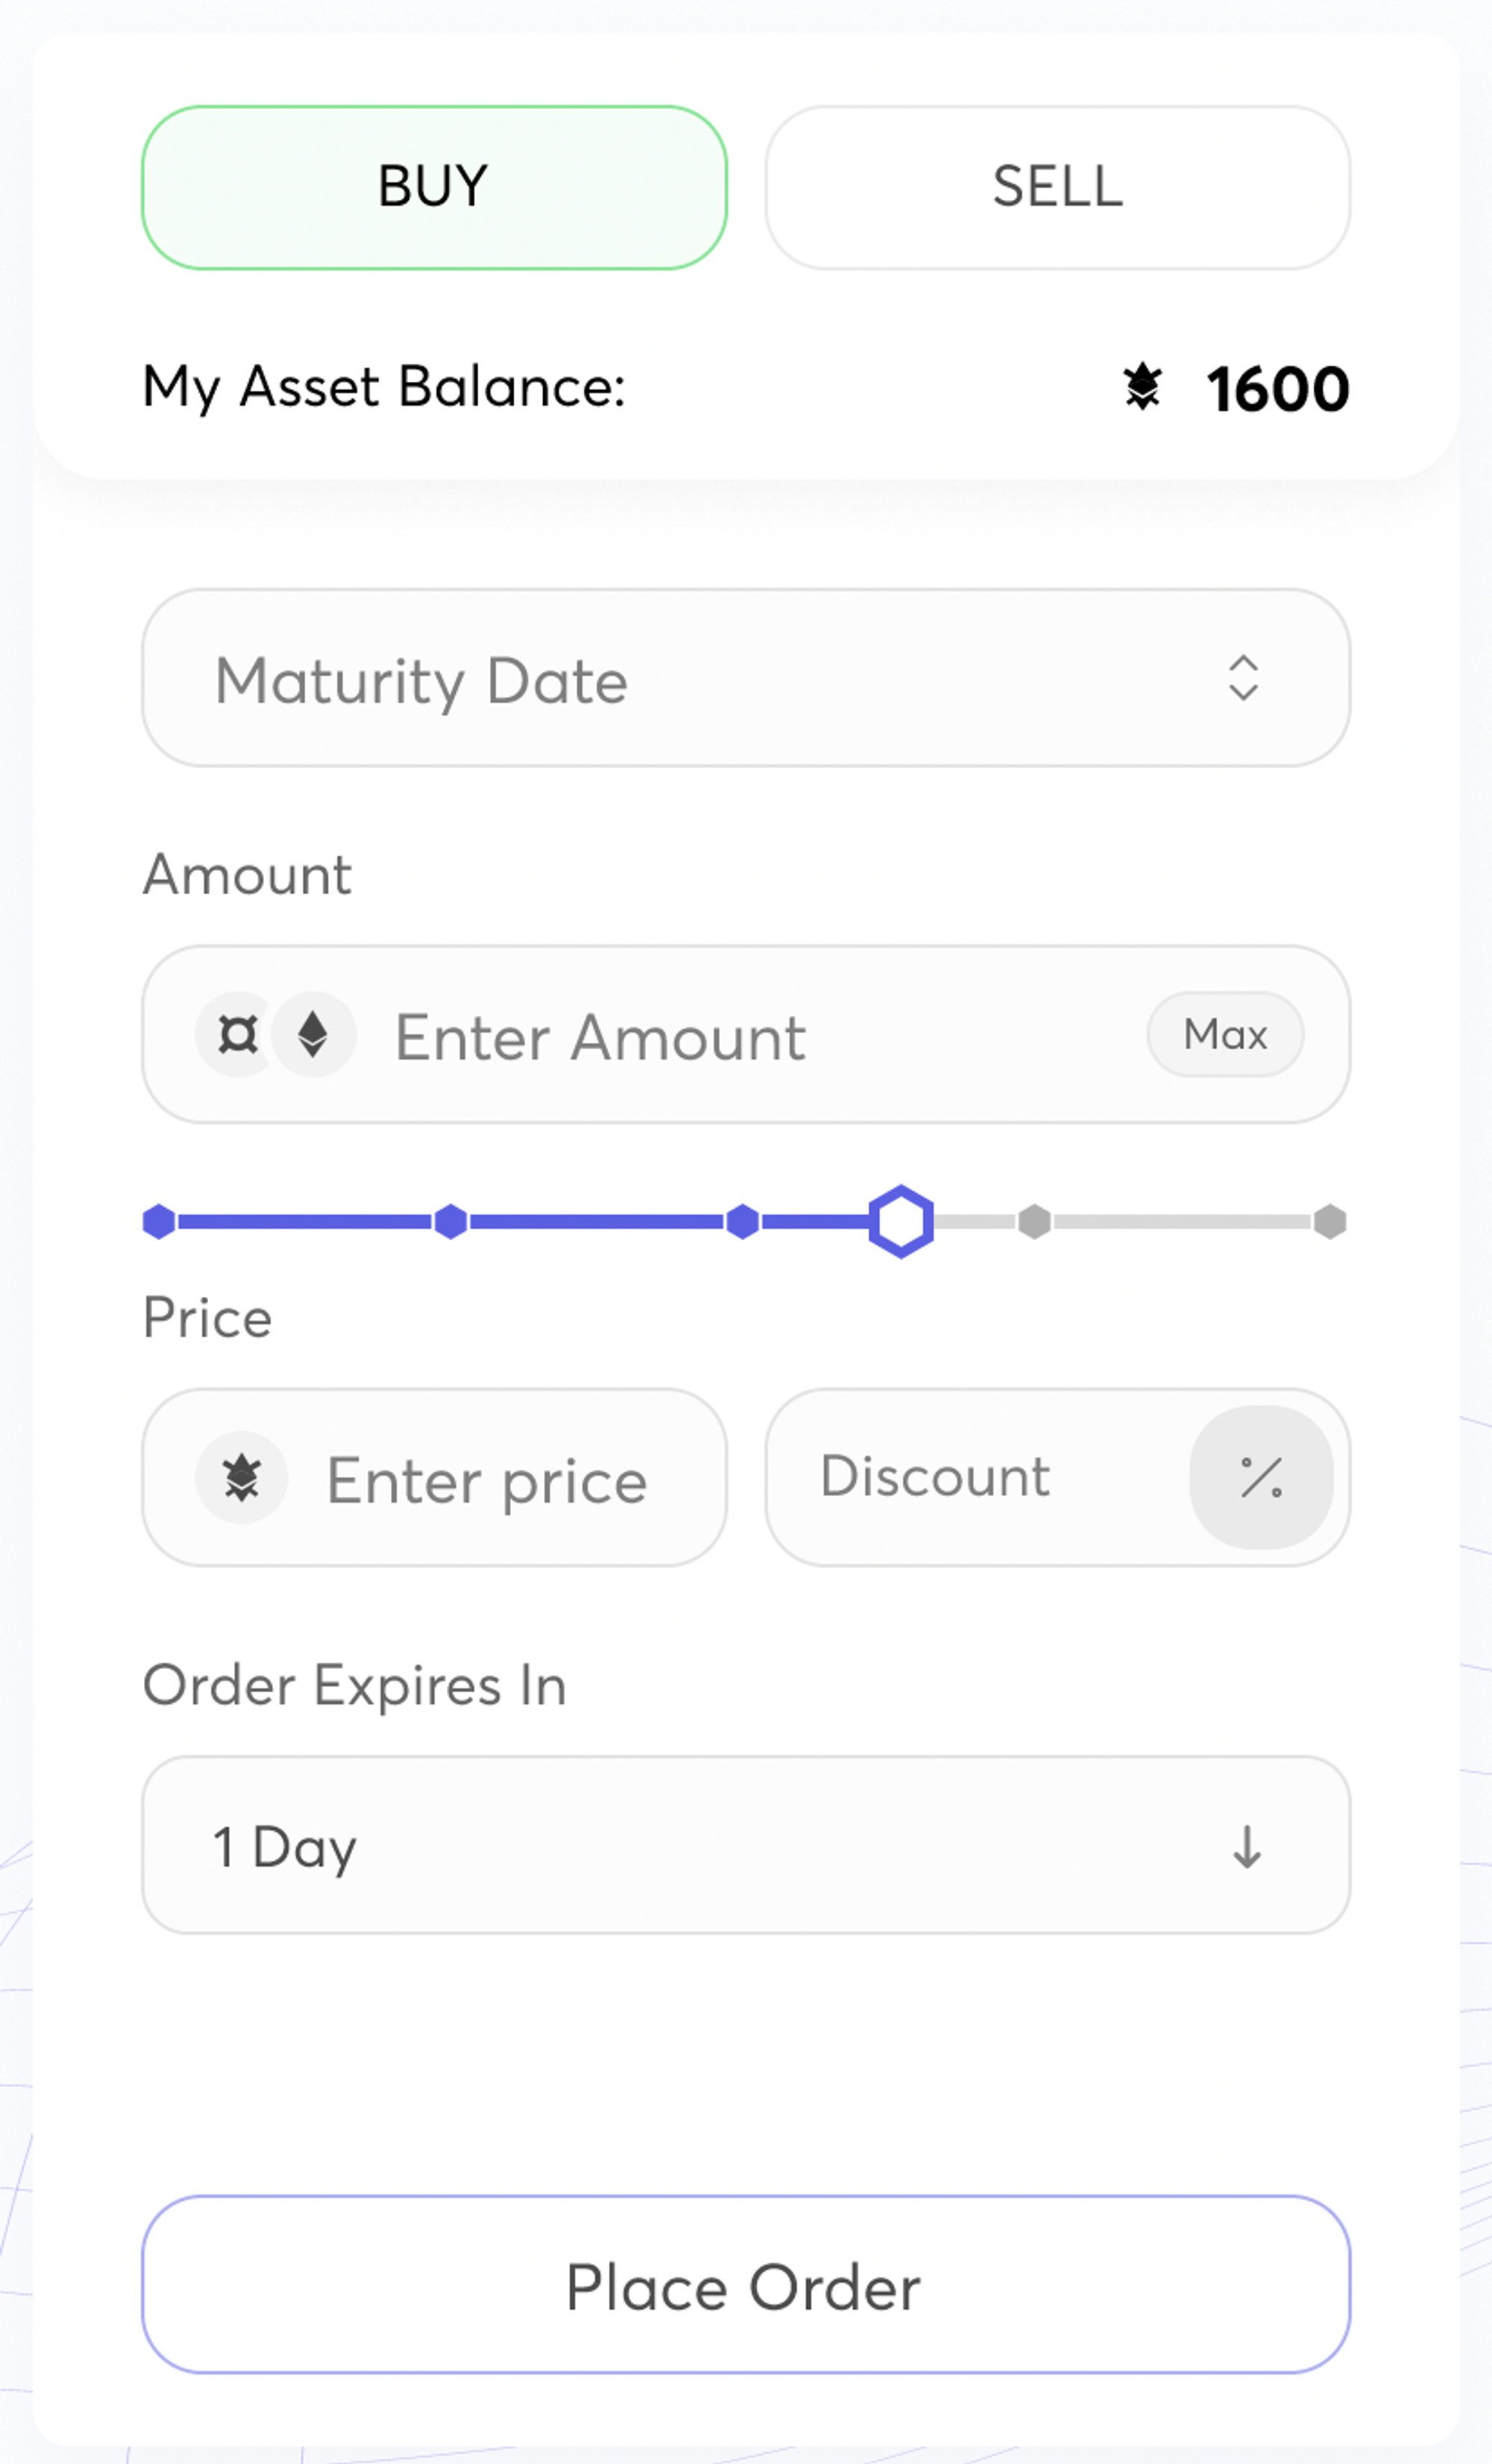Click the Ethereum icon in Amount field
Screen dimensions: 1492x2464
(x=314, y=1034)
